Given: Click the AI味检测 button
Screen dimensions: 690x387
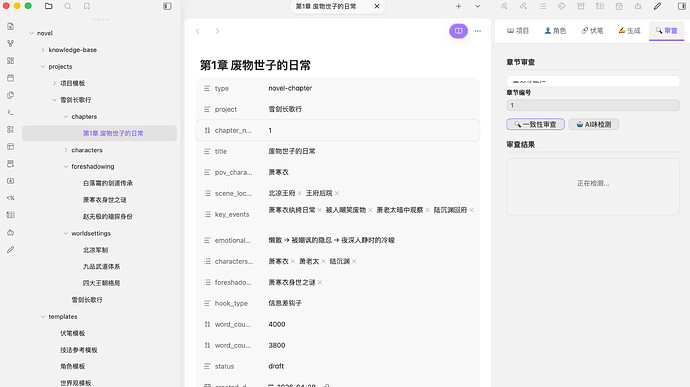Looking at the screenshot, I should tap(594, 125).
